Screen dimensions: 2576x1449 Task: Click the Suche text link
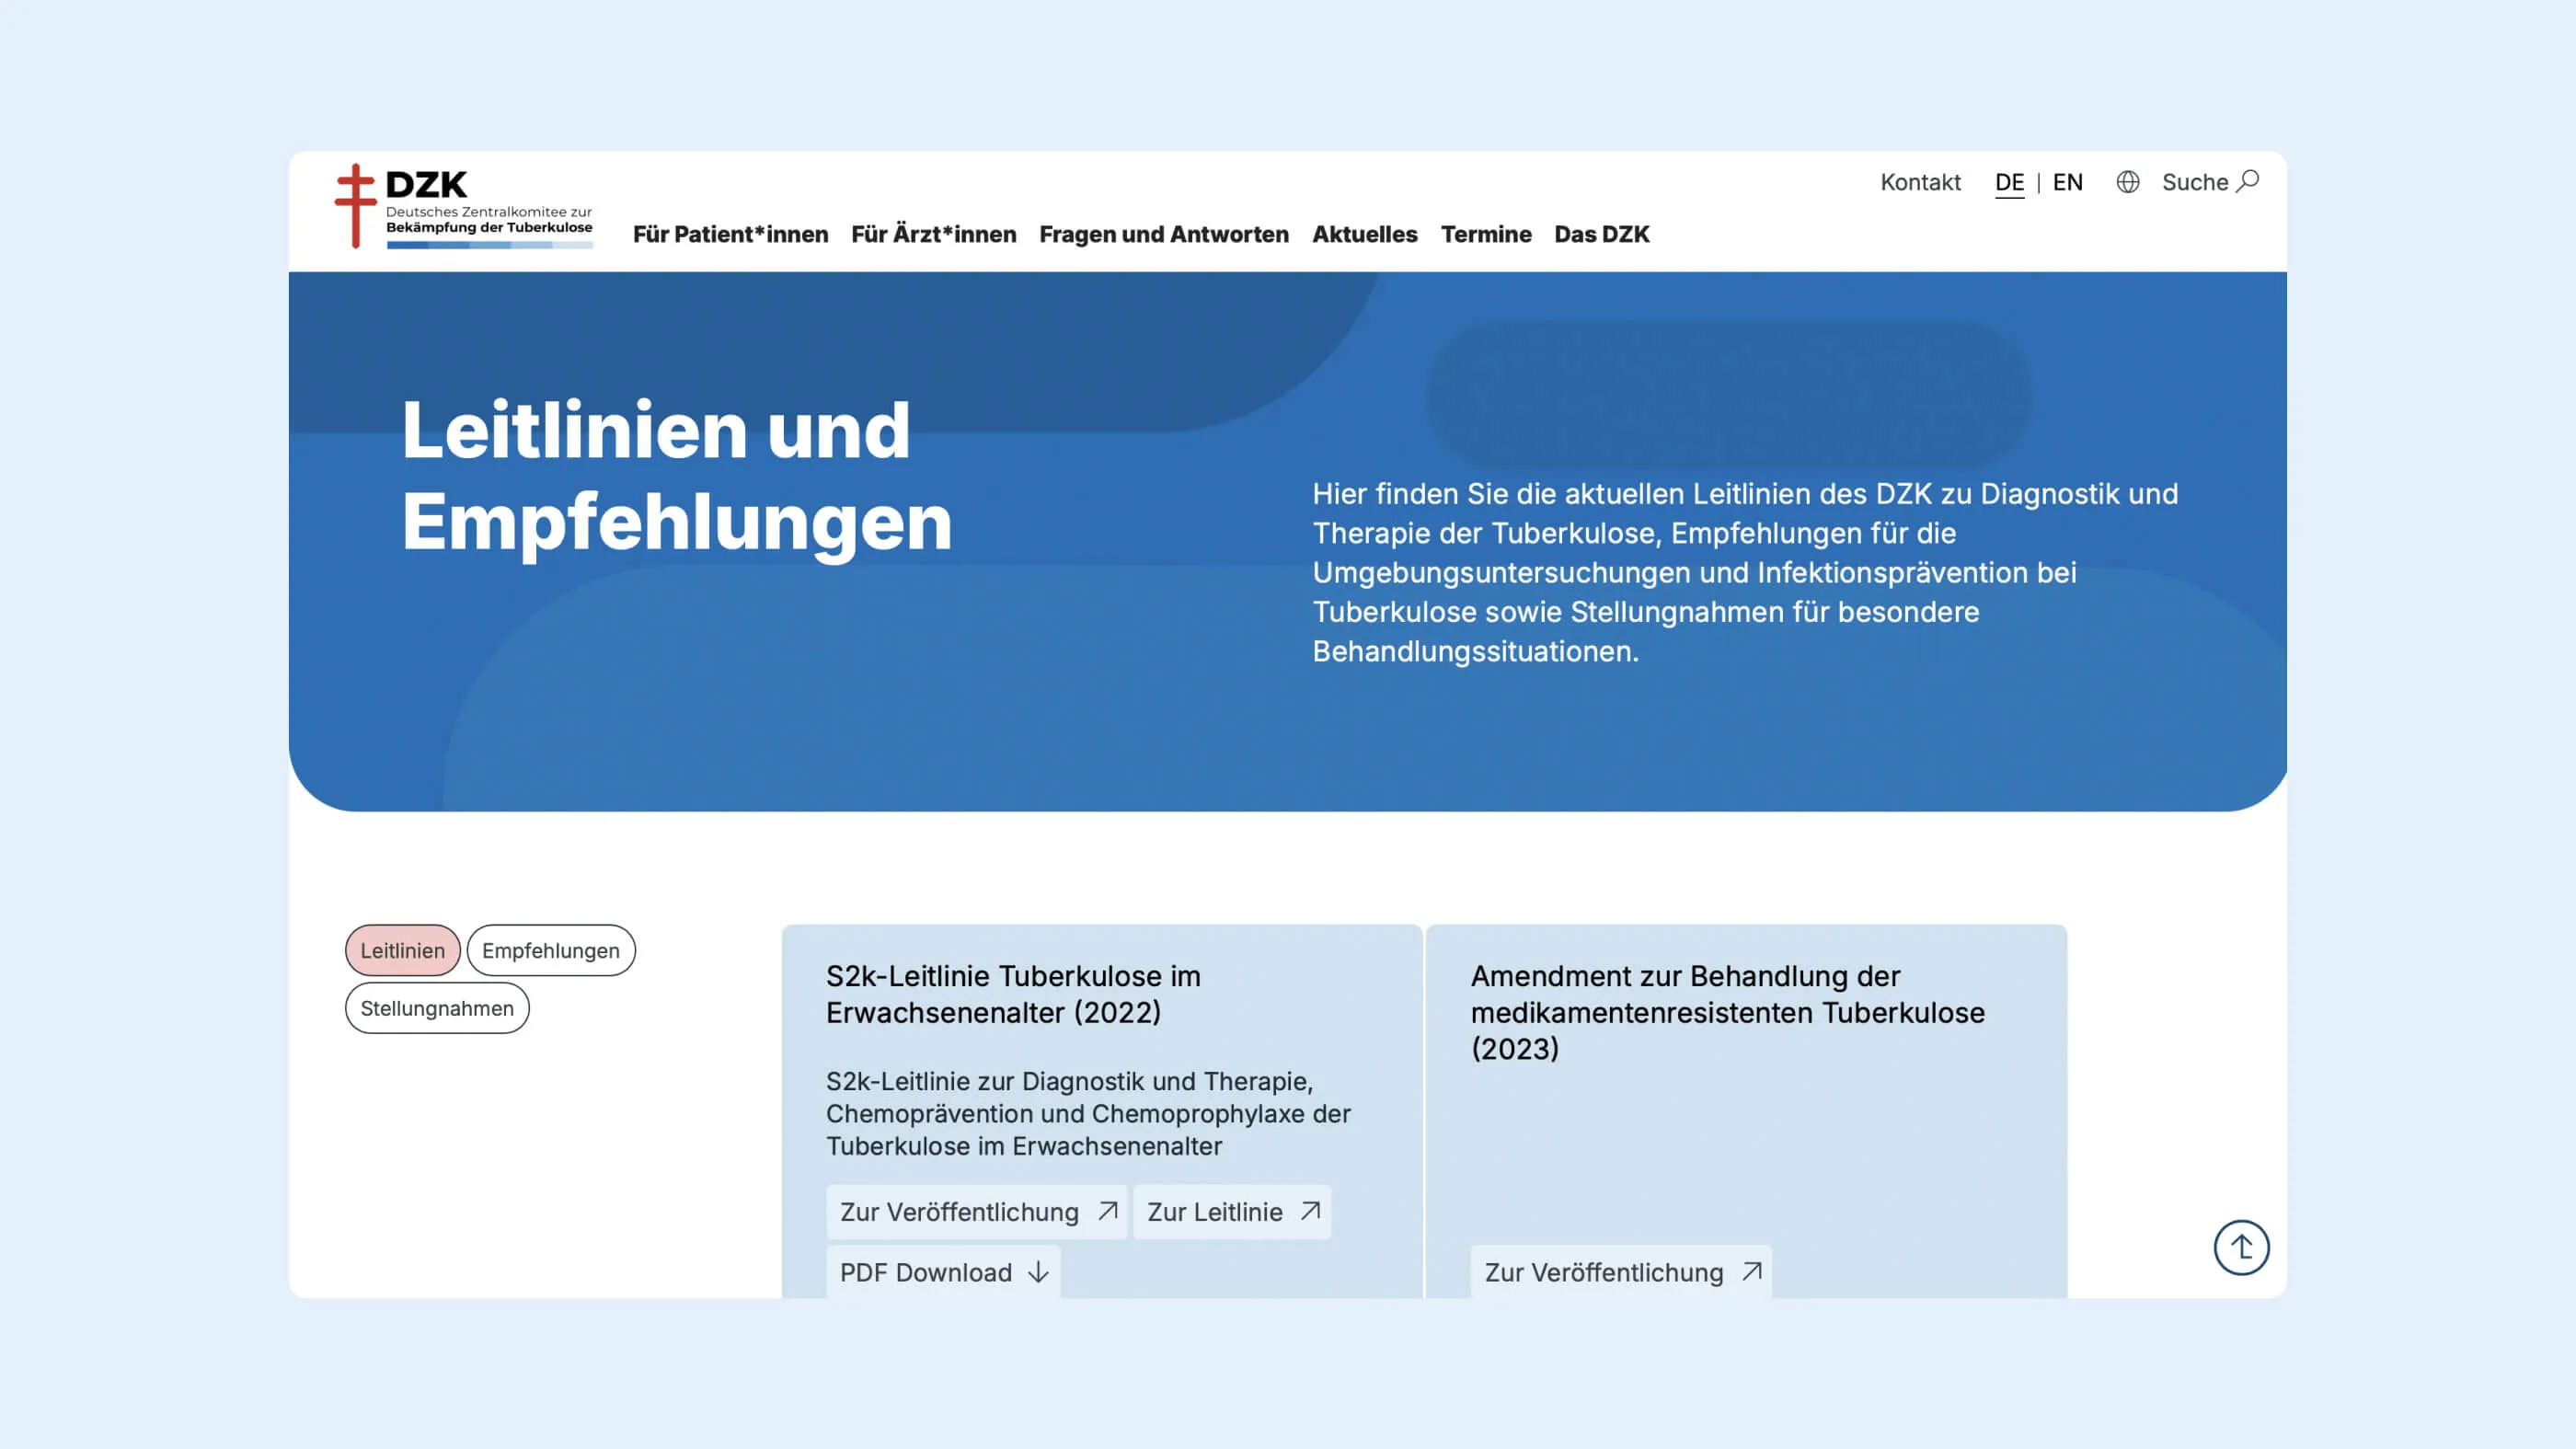point(2194,182)
